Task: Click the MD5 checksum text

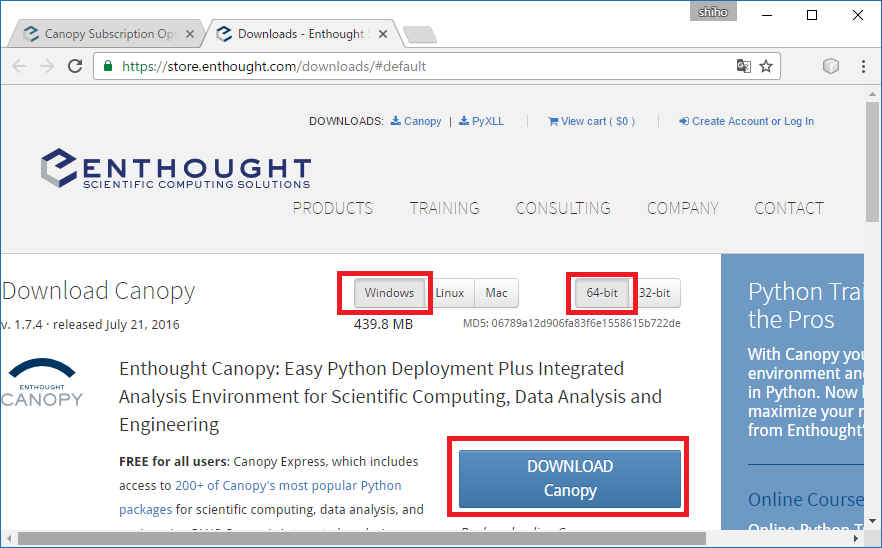Action: click(x=572, y=324)
